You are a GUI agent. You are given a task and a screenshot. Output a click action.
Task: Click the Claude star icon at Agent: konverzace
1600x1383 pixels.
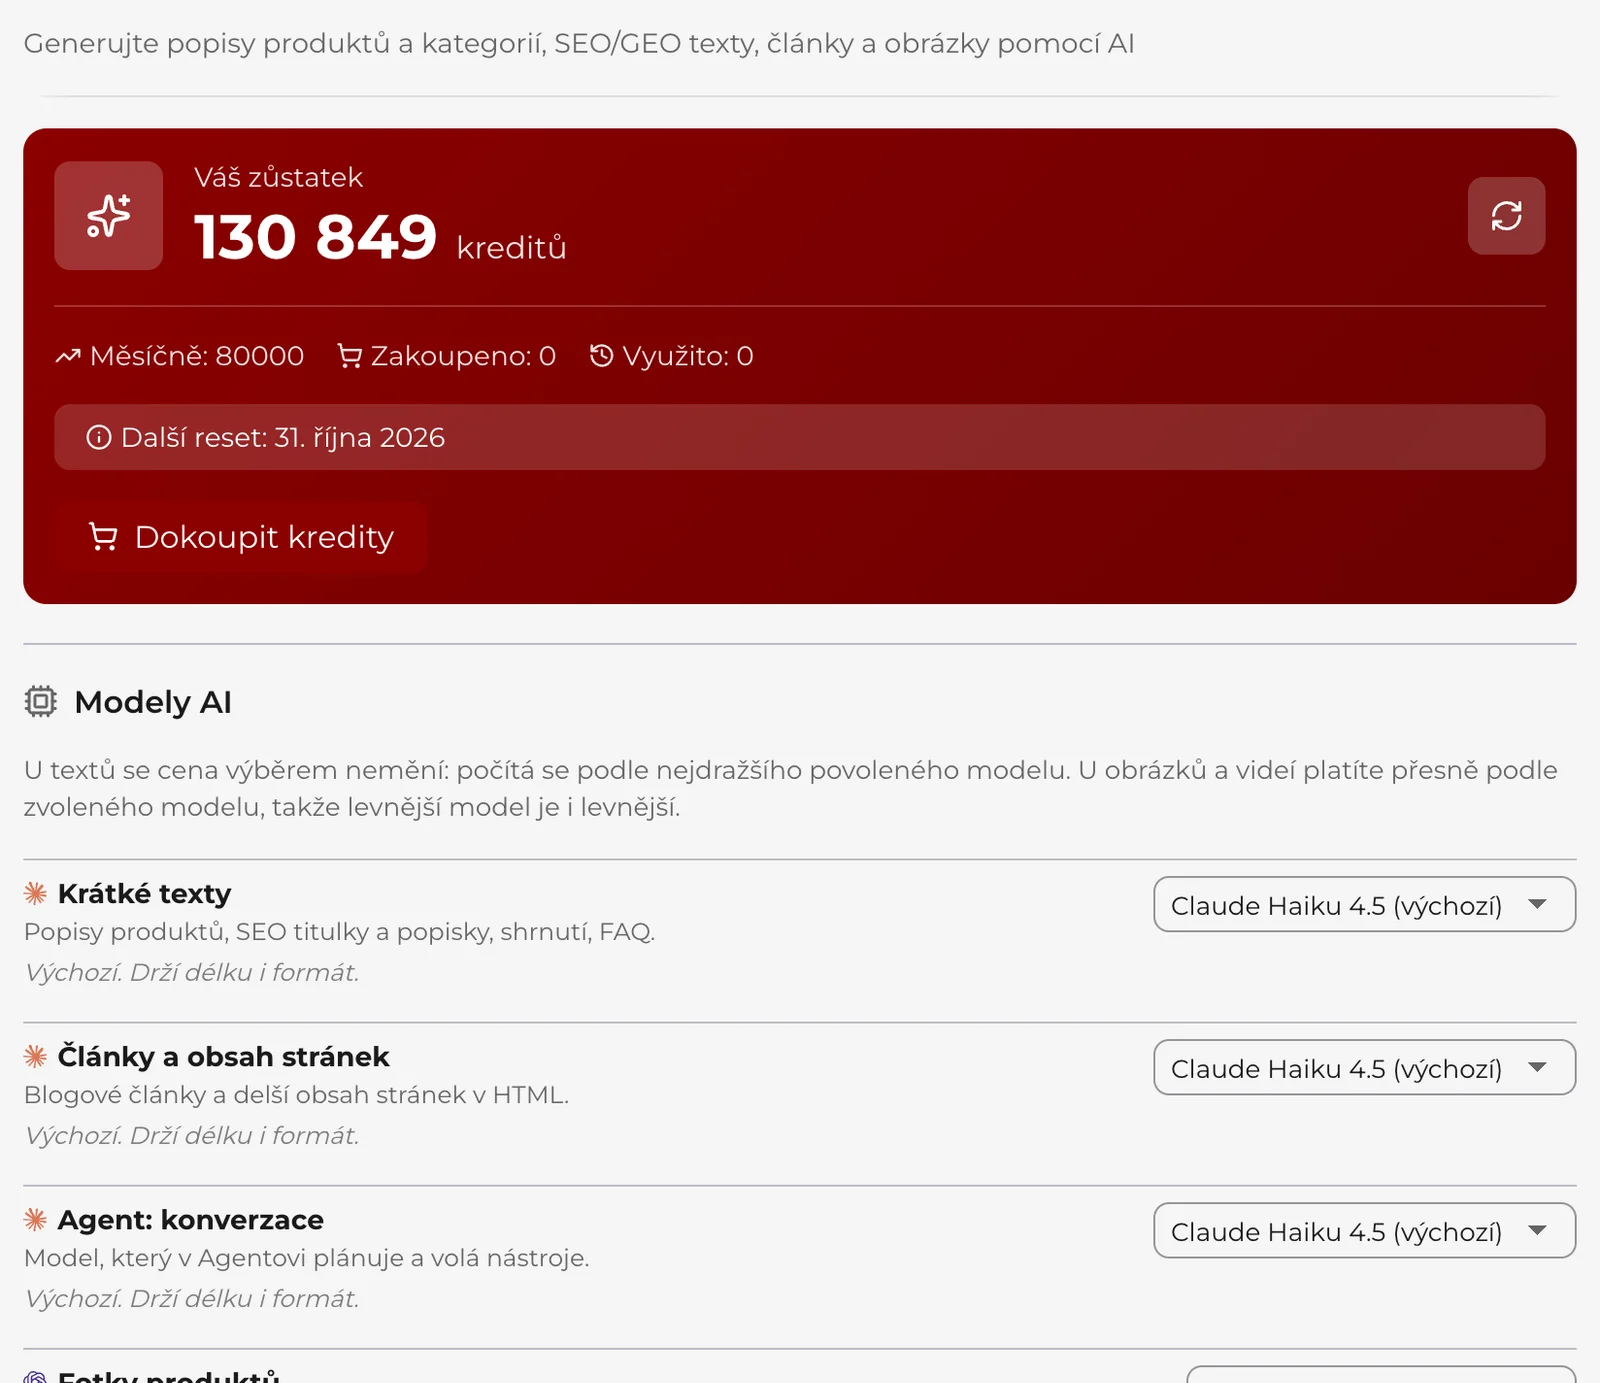coord(36,1219)
